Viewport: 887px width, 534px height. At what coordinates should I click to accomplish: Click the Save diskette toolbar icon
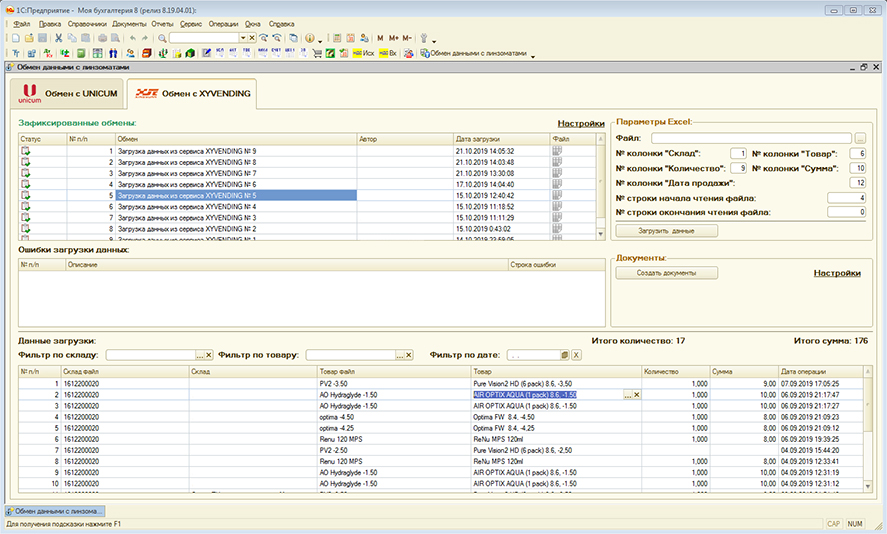point(40,38)
